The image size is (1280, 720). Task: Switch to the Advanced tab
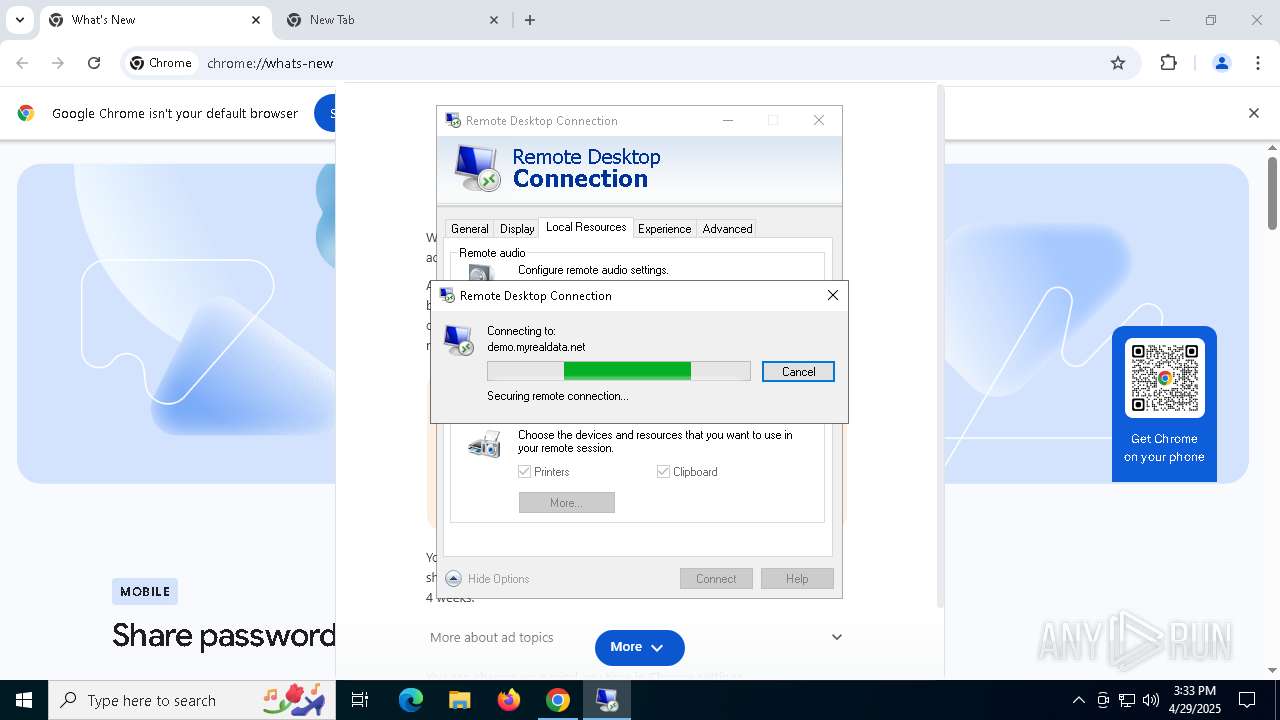coord(727,229)
